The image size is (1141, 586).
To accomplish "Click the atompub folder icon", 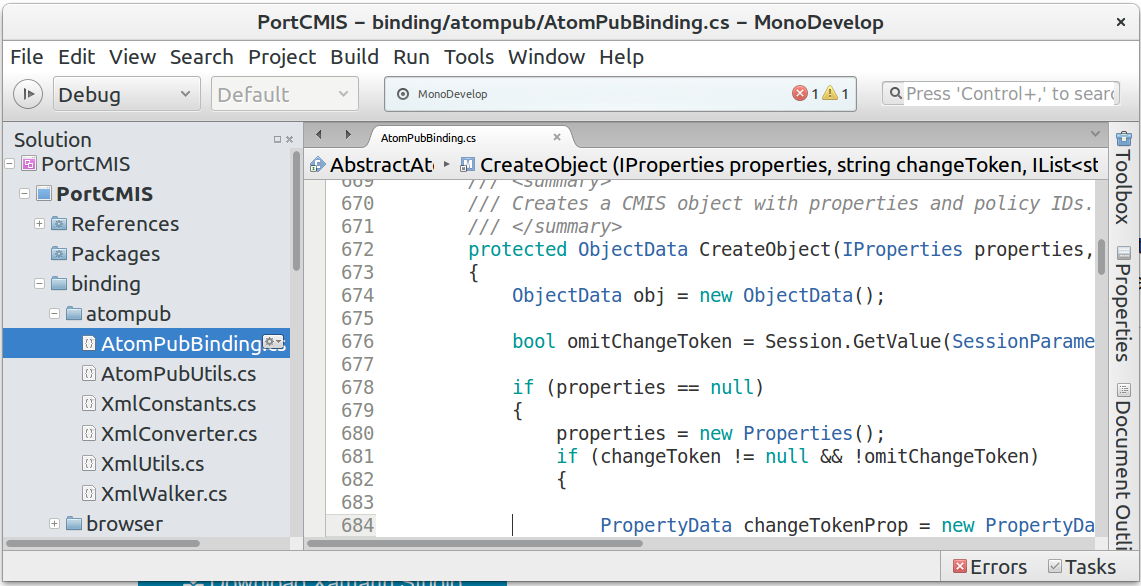I will pos(74,314).
